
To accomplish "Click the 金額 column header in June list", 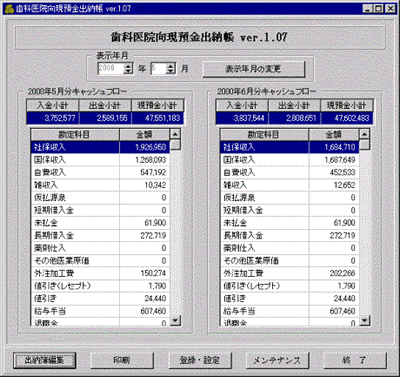I will 334,135.
